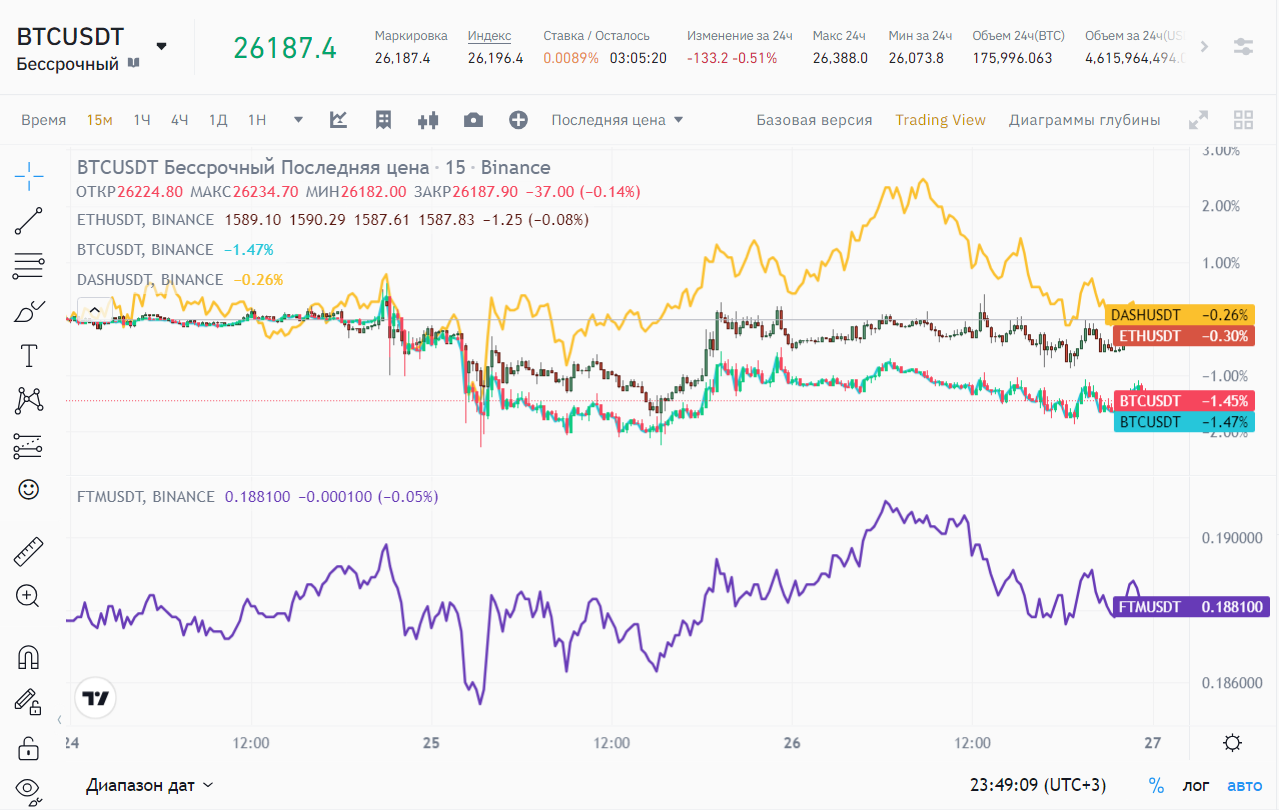The image size is (1279, 810).
Task: Select the text annotation tool
Action: coord(29,355)
